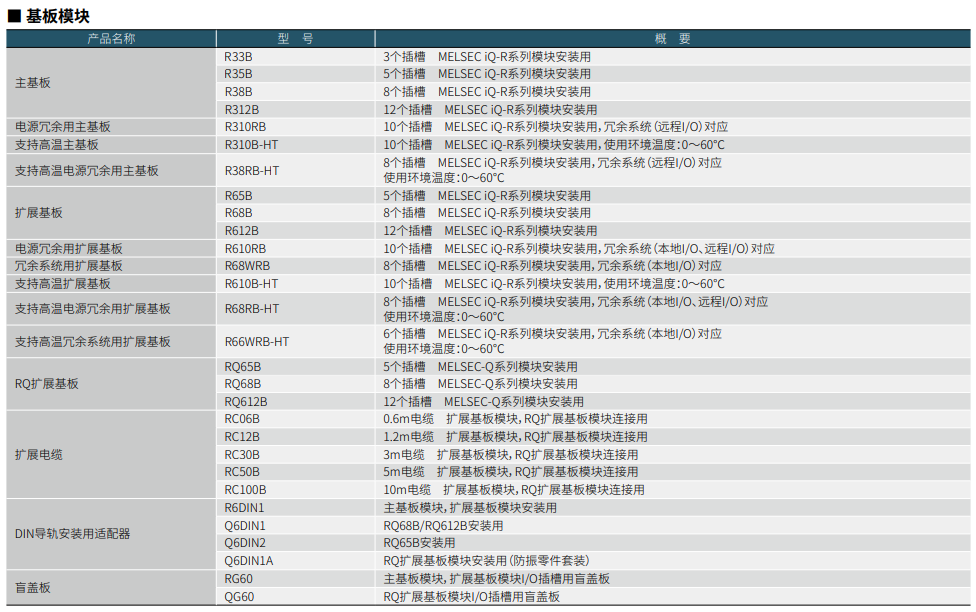Click model R38RB-HT
Viewport: 976px width, 612px height.
[251, 171]
